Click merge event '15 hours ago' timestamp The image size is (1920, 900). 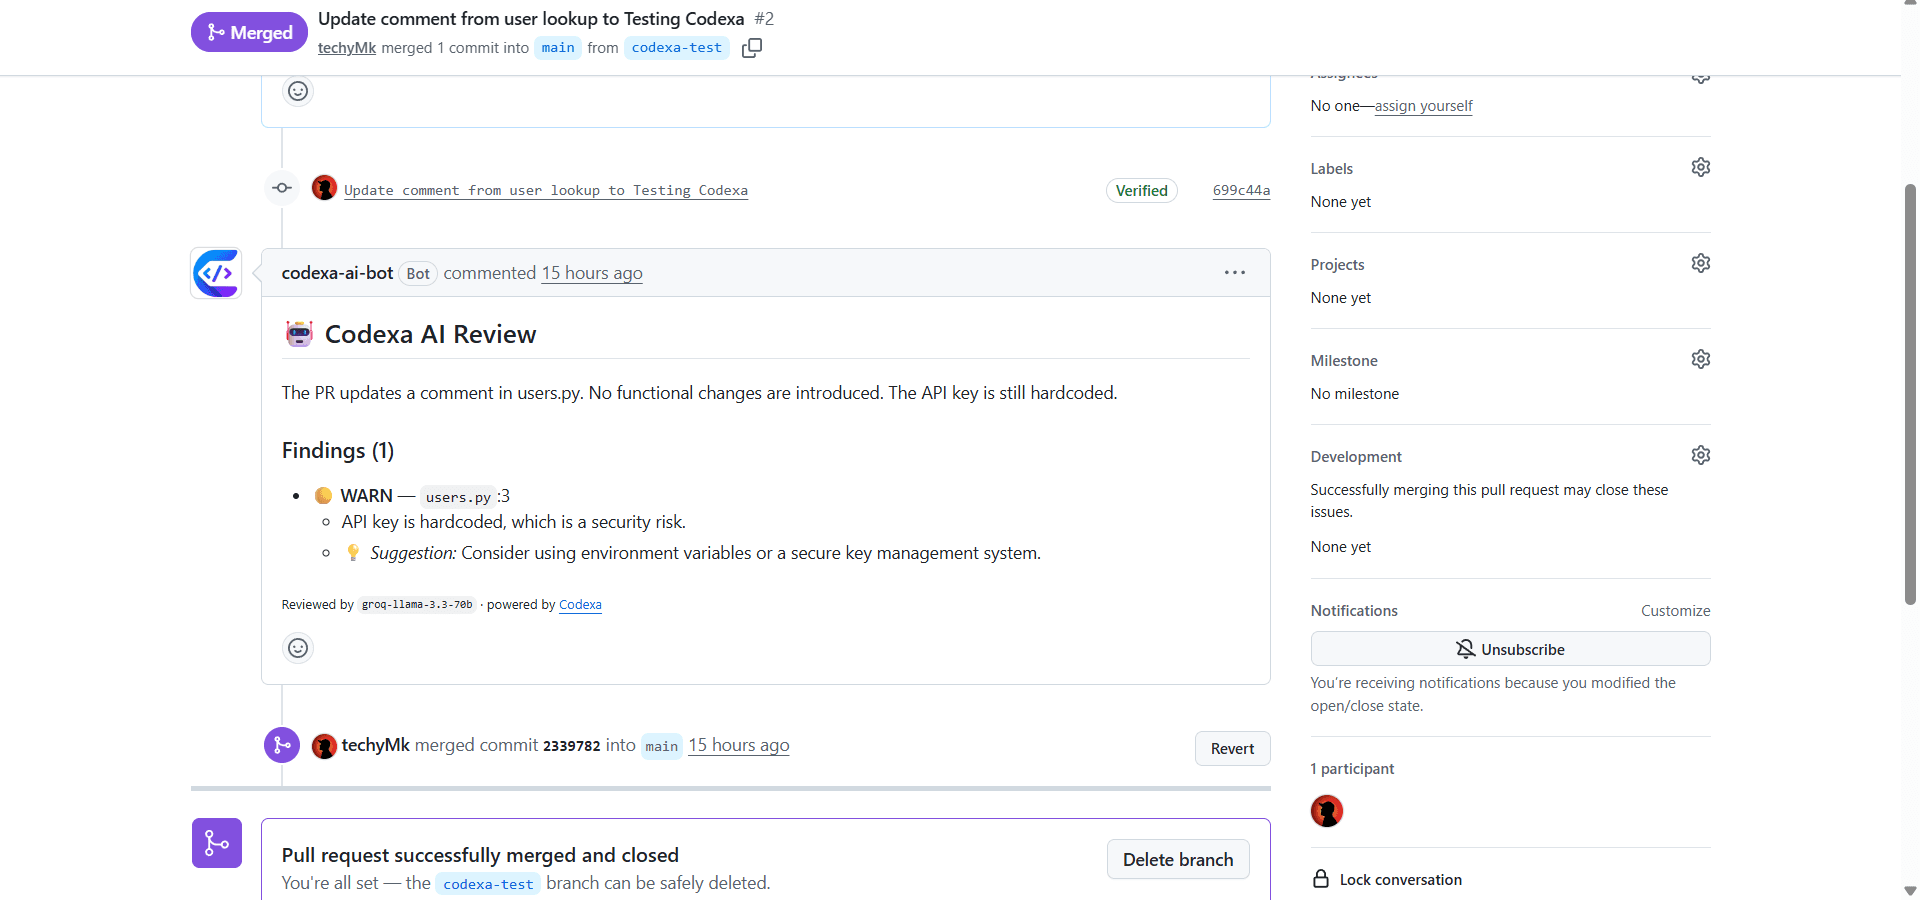coord(739,745)
